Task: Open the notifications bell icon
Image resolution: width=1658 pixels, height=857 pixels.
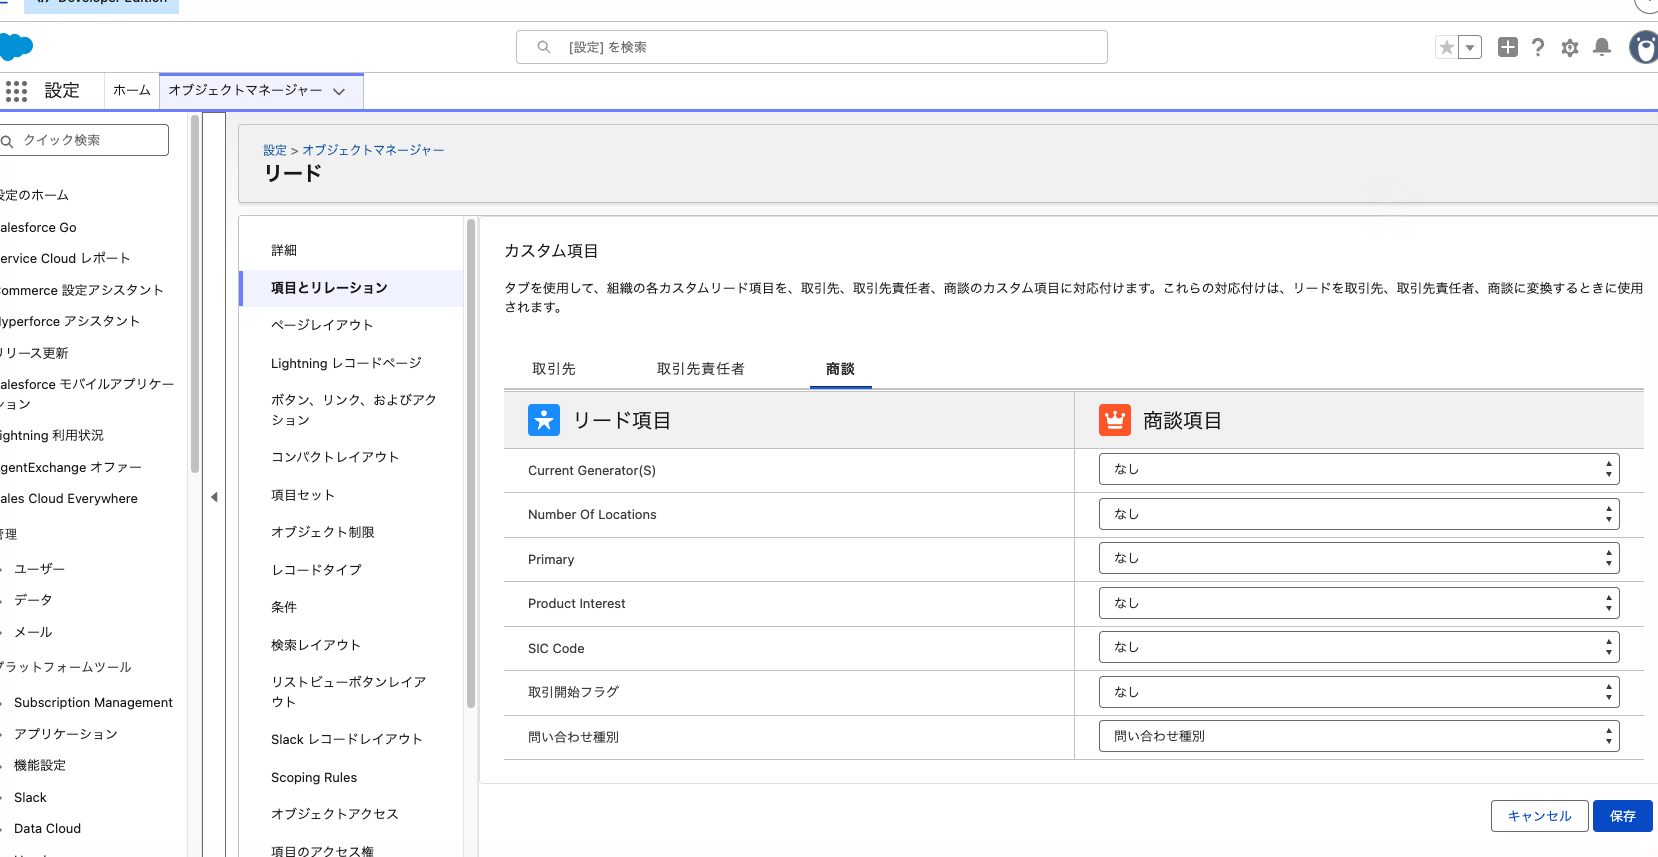Action: [x=1602, y=47]
